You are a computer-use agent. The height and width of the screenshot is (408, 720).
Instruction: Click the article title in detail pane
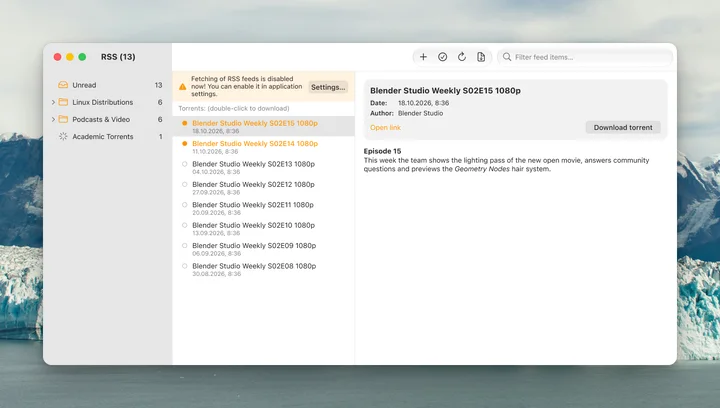(x=445, y=90)
